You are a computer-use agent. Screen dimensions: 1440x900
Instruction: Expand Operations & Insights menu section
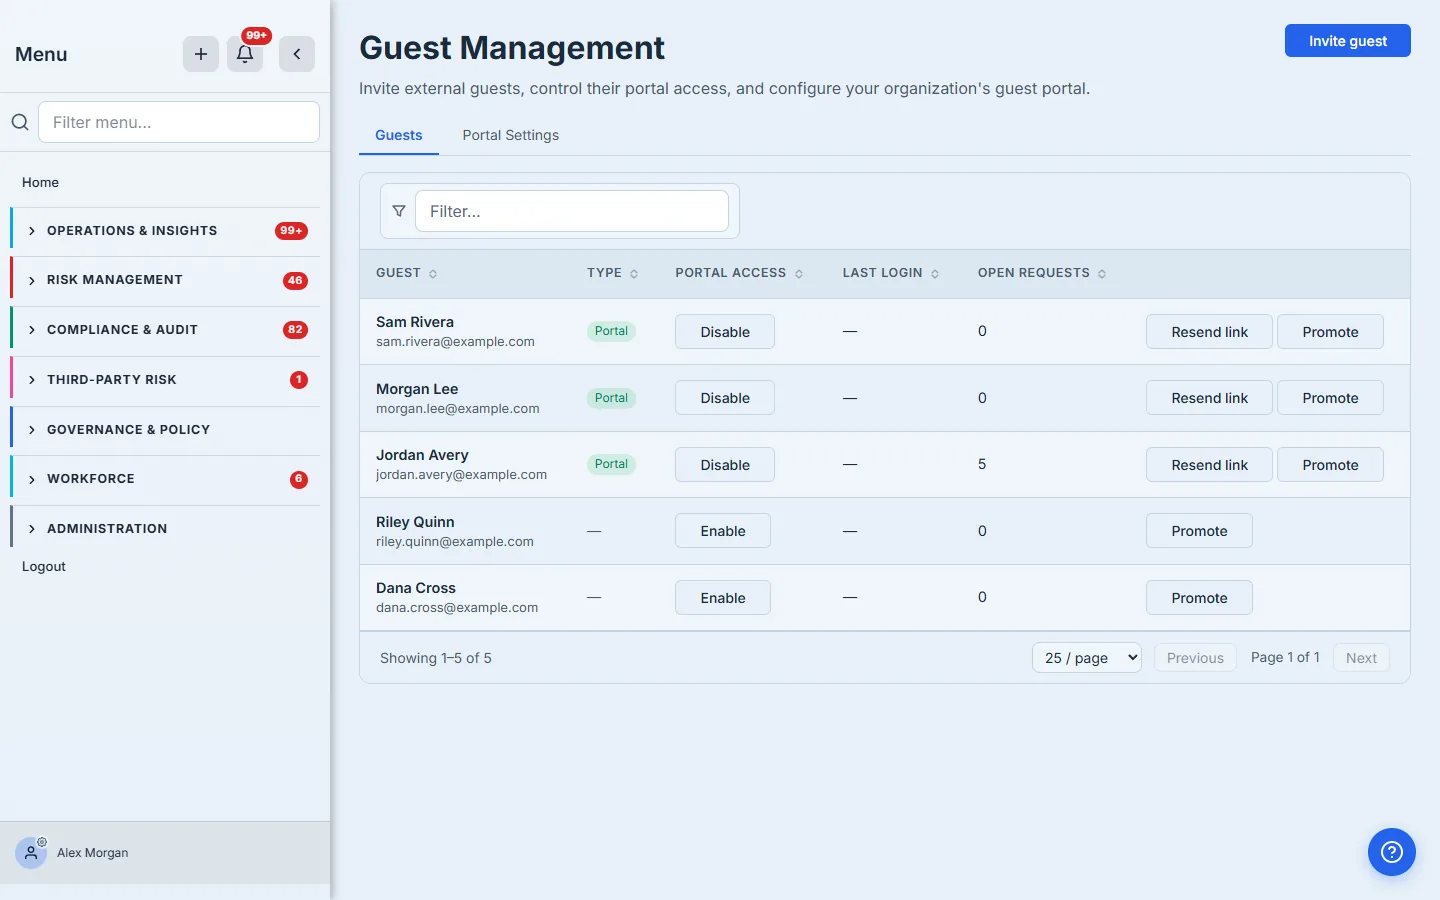click(165, 231)
